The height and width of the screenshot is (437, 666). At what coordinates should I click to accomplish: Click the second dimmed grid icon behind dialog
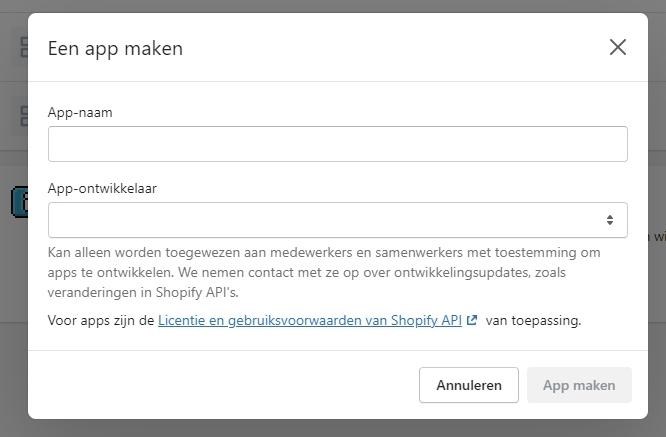(x=22, y=116)
